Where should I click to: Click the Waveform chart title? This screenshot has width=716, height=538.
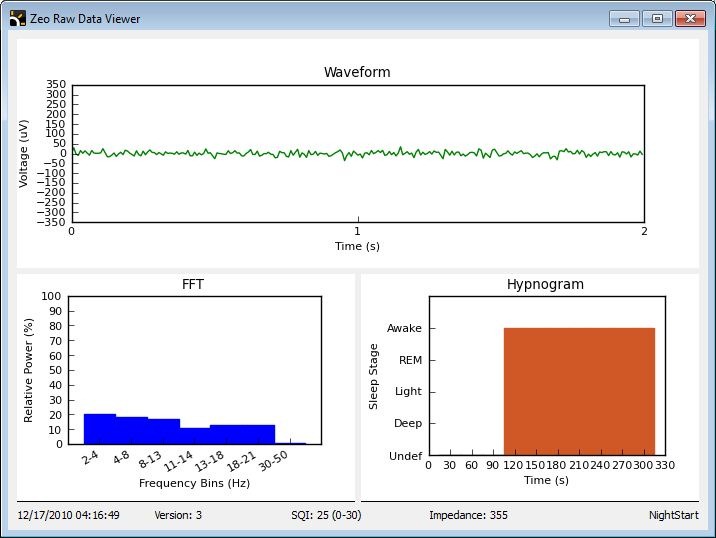357,72
